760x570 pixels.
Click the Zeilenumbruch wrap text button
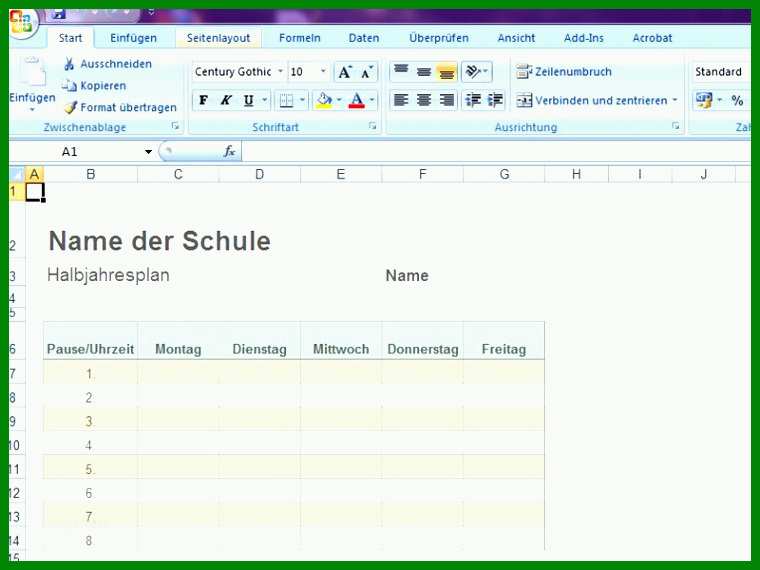click(x=564, y=72)
